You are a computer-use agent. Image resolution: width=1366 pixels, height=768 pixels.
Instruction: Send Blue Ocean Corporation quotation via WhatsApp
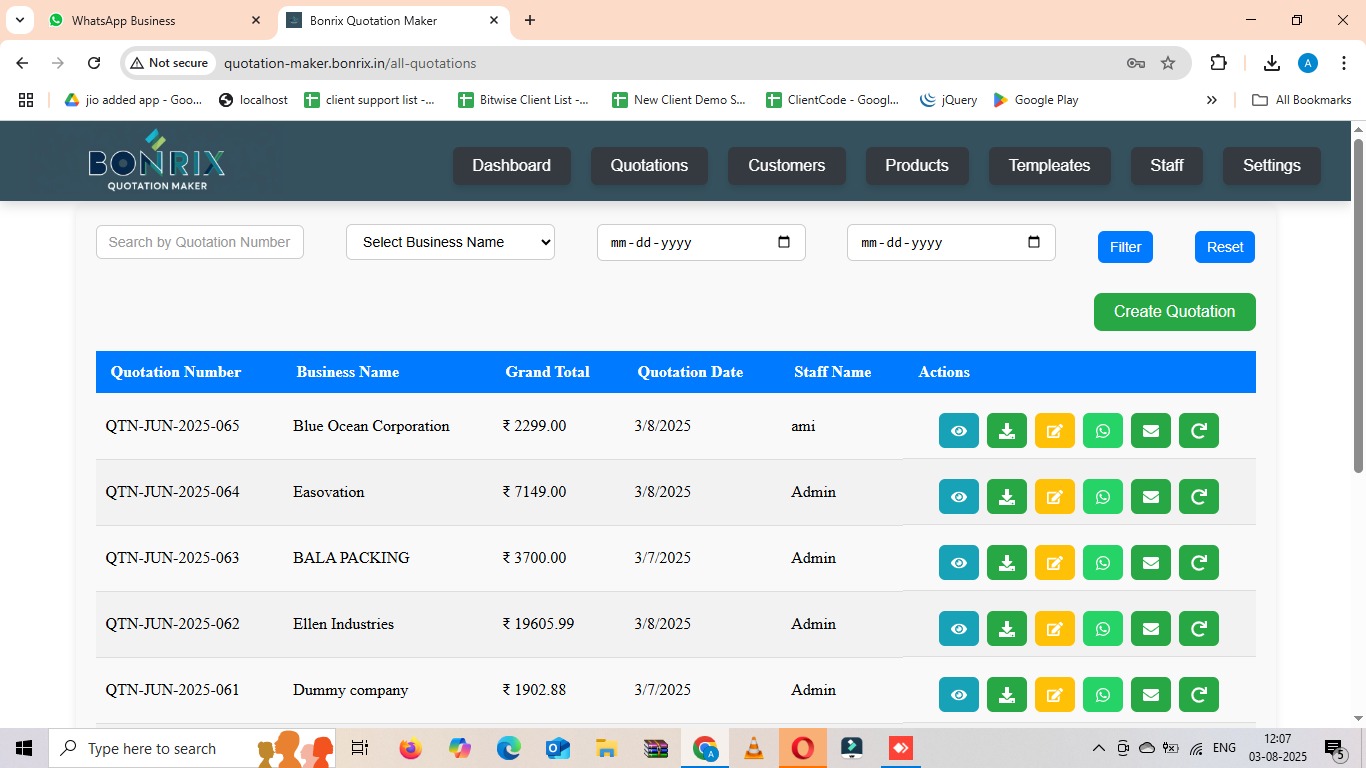(1103, 431)
